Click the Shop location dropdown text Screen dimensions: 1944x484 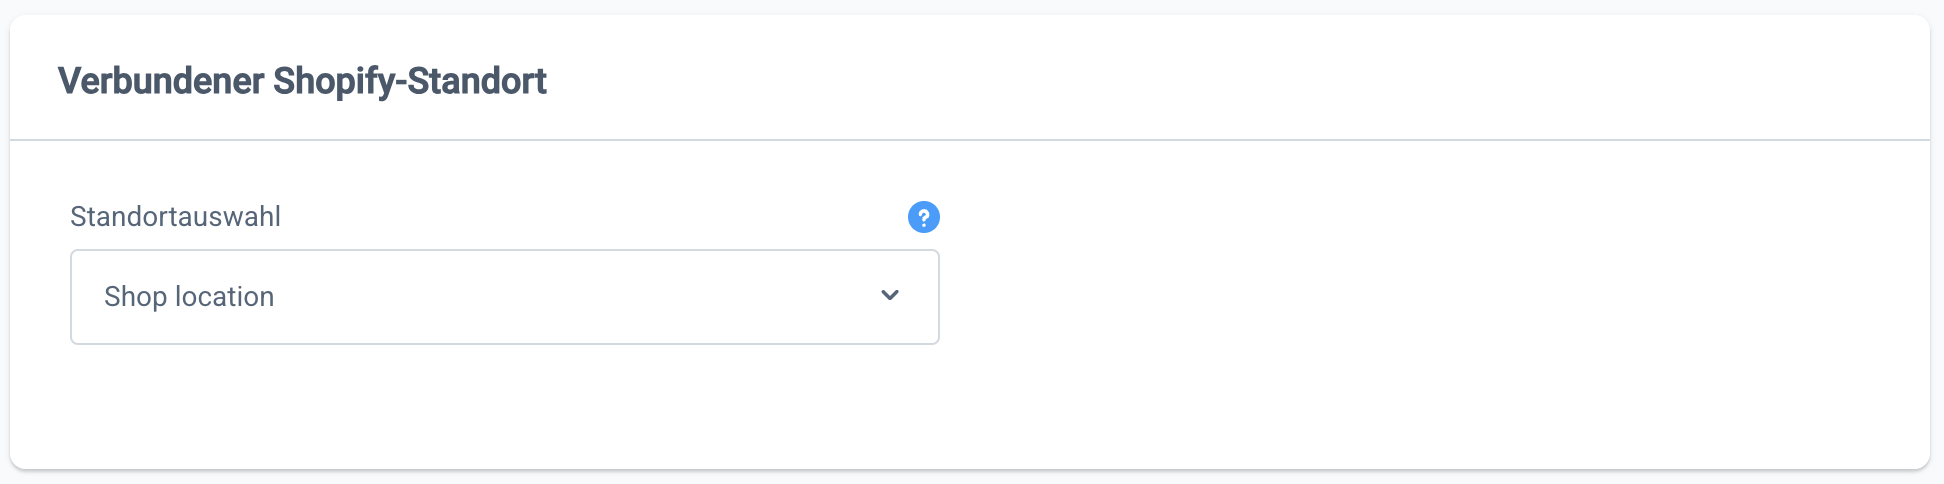coord(189,297)
